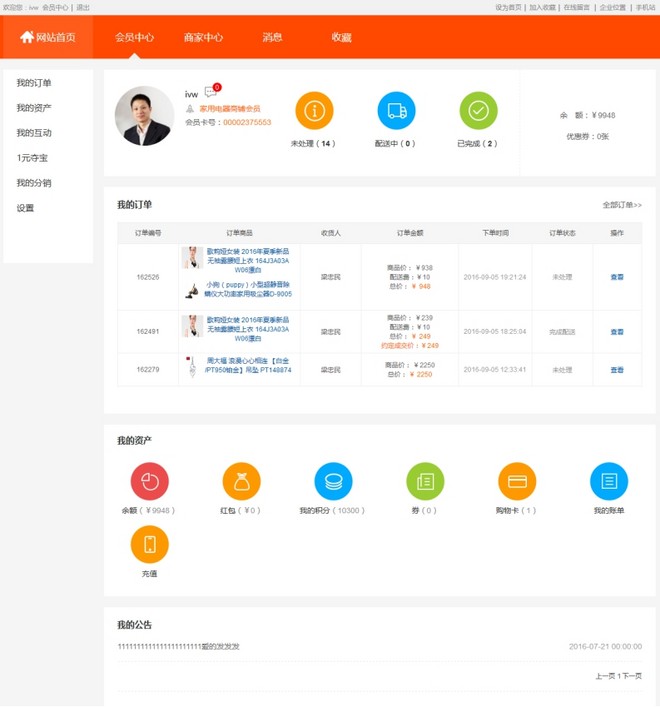This screenshot has height=707, width=660.
Task: Open the 购物卡 shopping card icon
Action: pos(517,482)
